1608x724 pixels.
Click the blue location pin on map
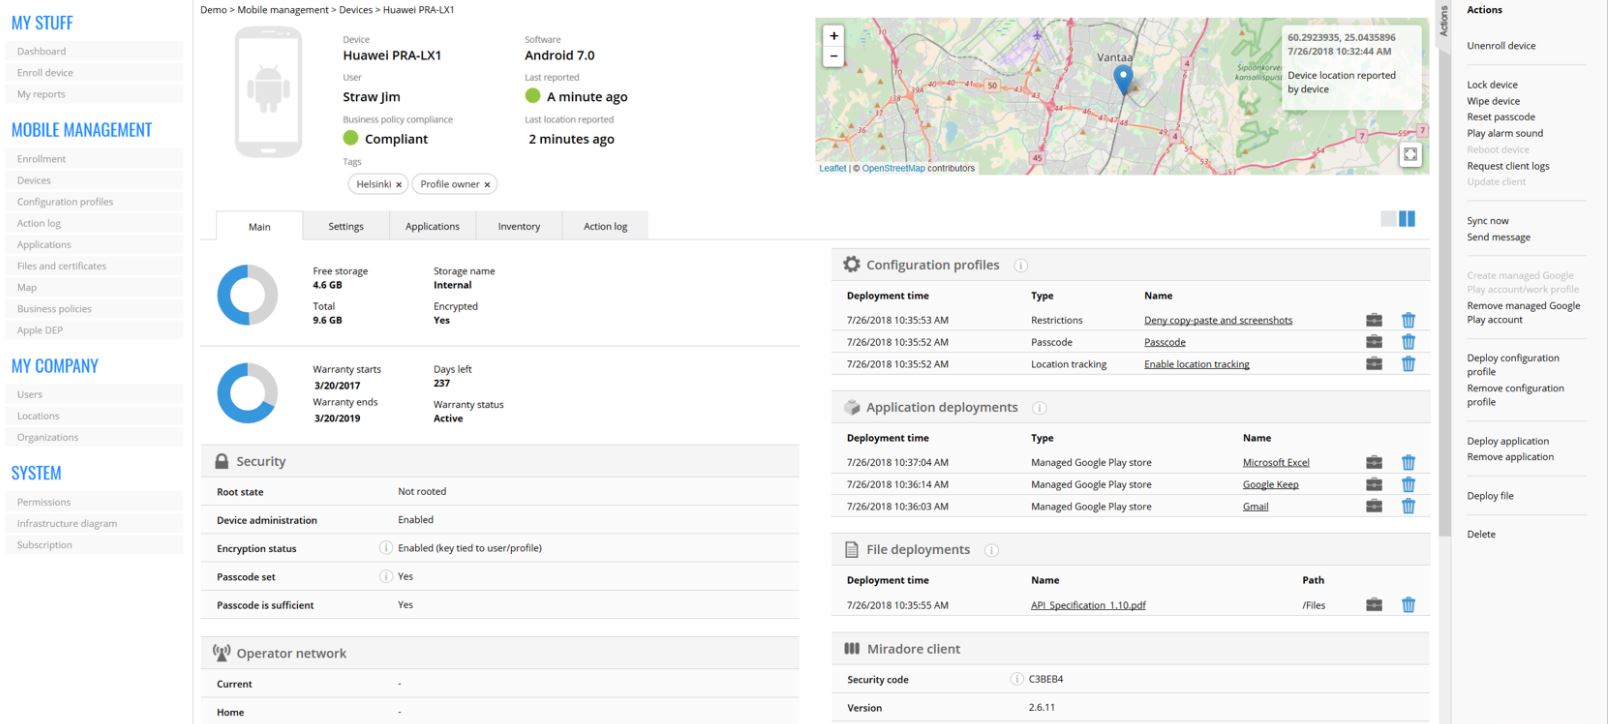[x=1123, y=80]
